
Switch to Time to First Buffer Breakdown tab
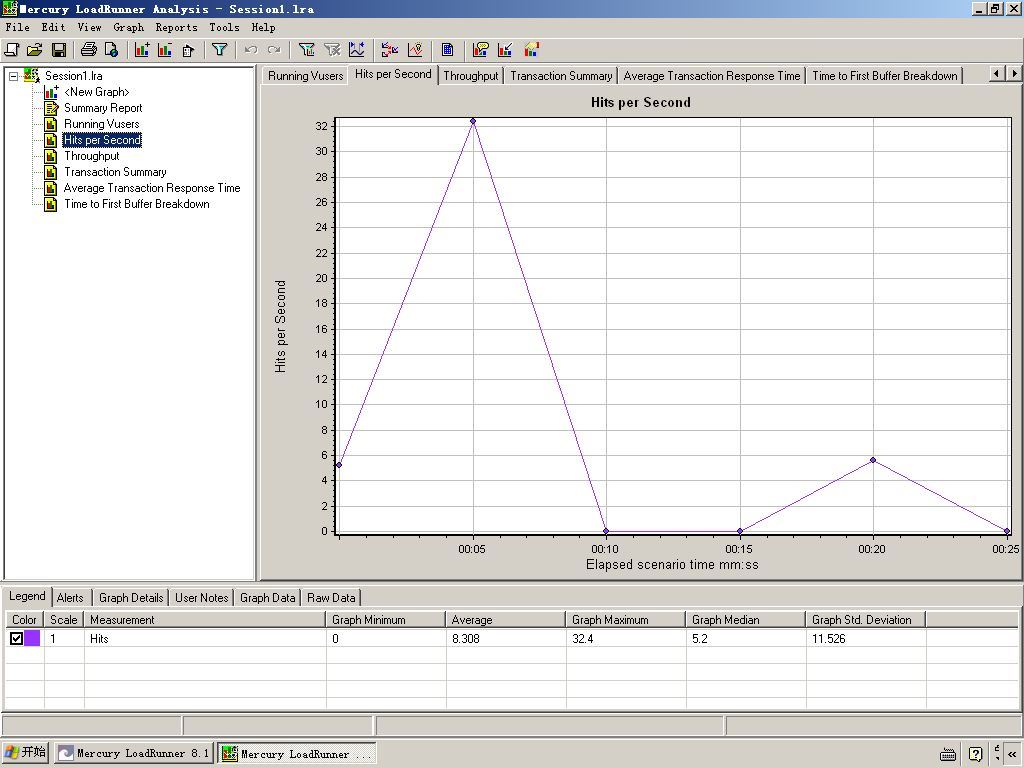pyautogui.click(x=884, y=76)
